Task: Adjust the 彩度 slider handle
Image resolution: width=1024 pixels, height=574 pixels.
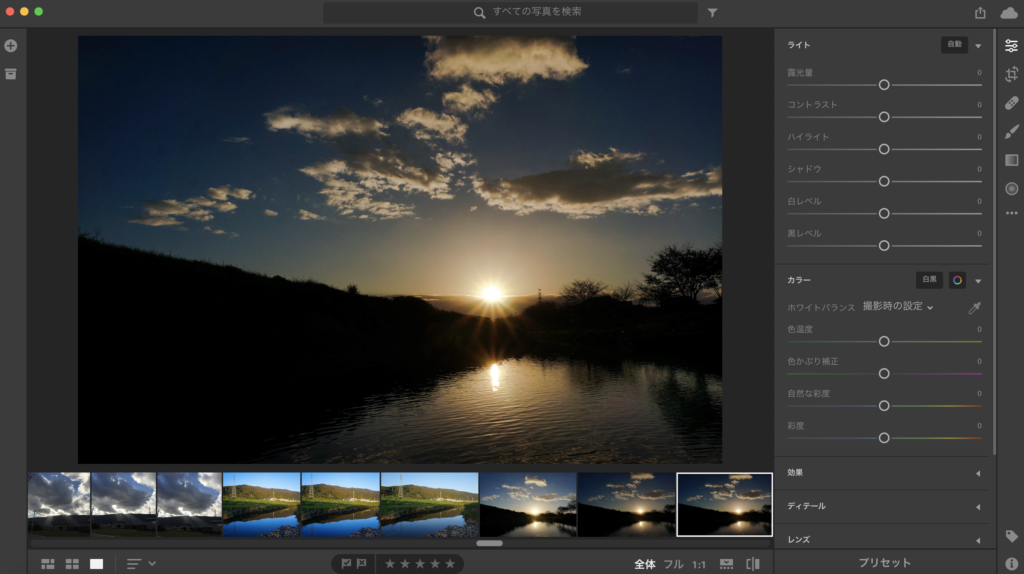Action: pyautogui.click(x=884, y=438)
